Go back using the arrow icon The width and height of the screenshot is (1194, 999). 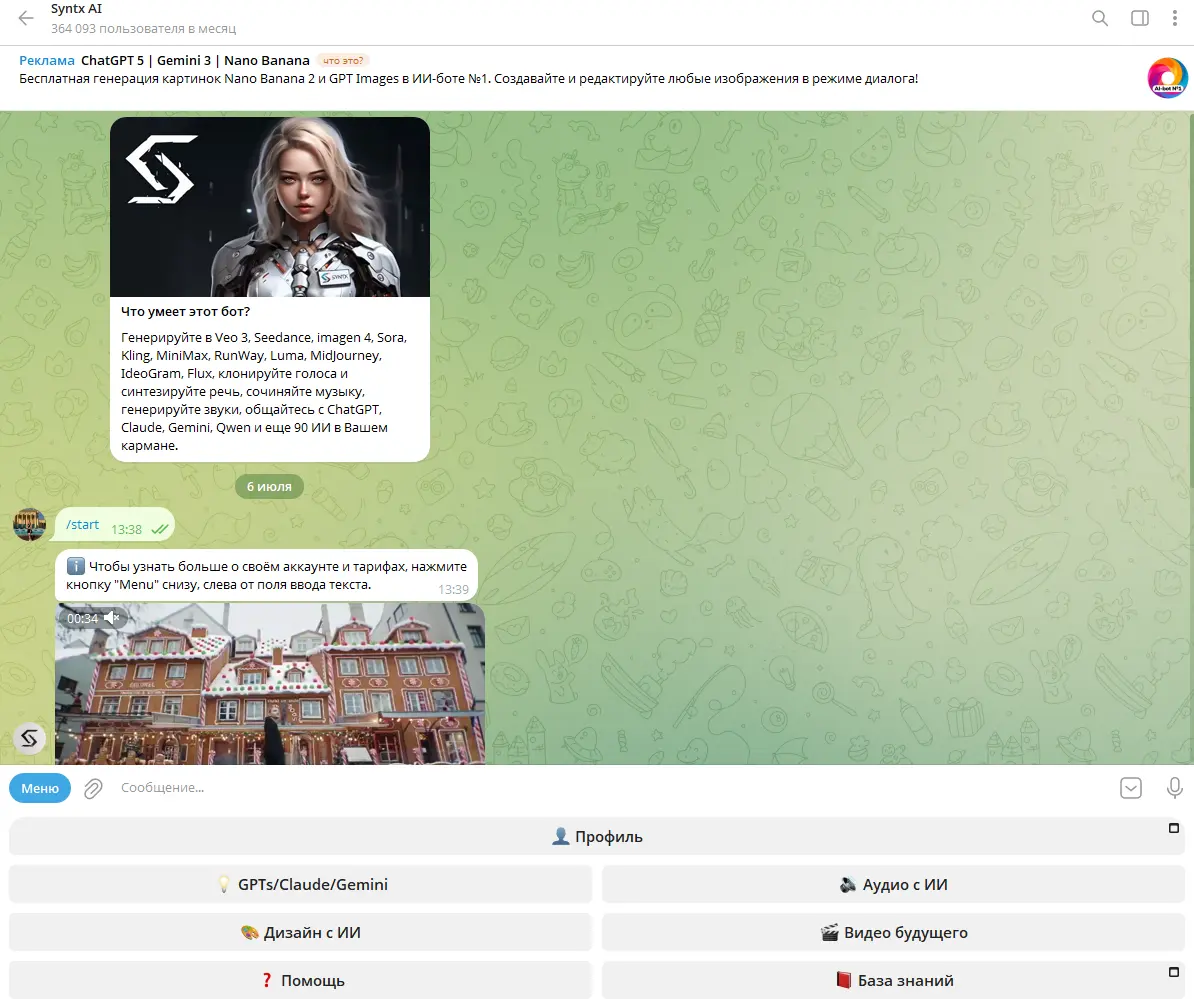pos(26,18)
